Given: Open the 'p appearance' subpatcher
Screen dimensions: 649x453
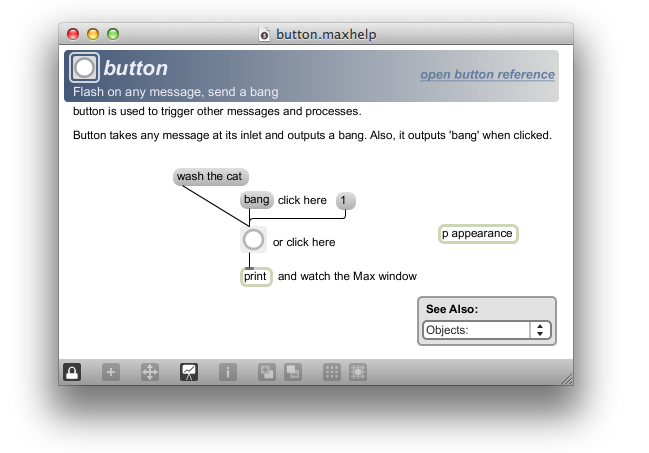Looking at the screenshot, I should pos(478,234).
